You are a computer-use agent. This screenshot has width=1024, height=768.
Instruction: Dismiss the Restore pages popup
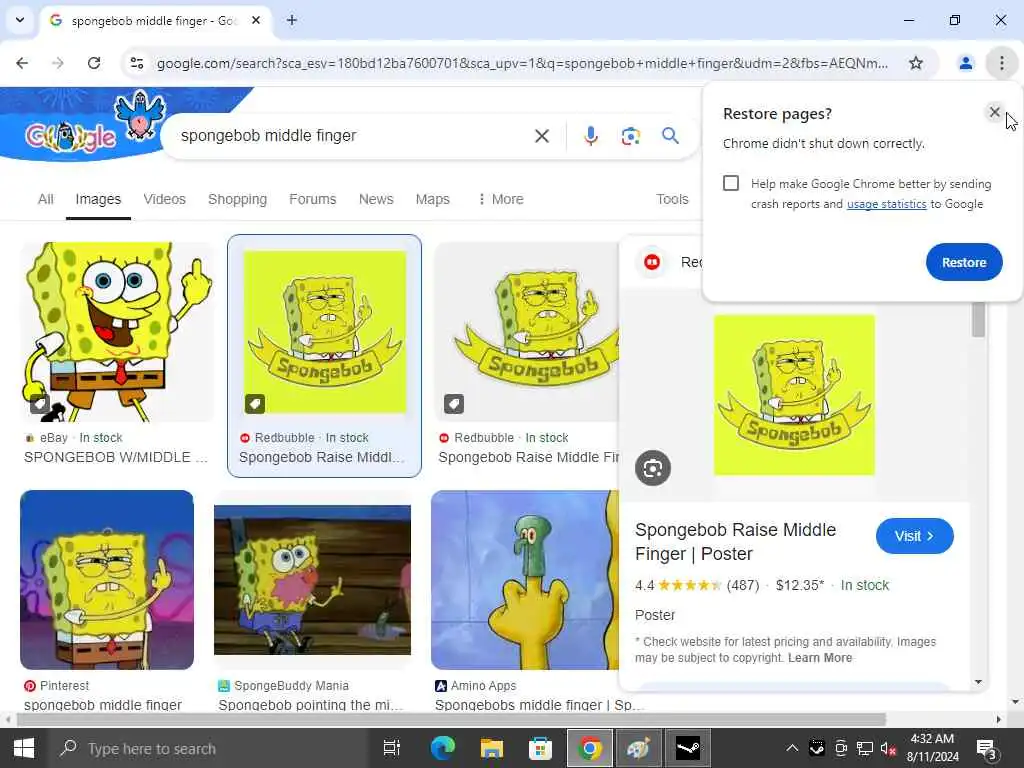[994, 112]
